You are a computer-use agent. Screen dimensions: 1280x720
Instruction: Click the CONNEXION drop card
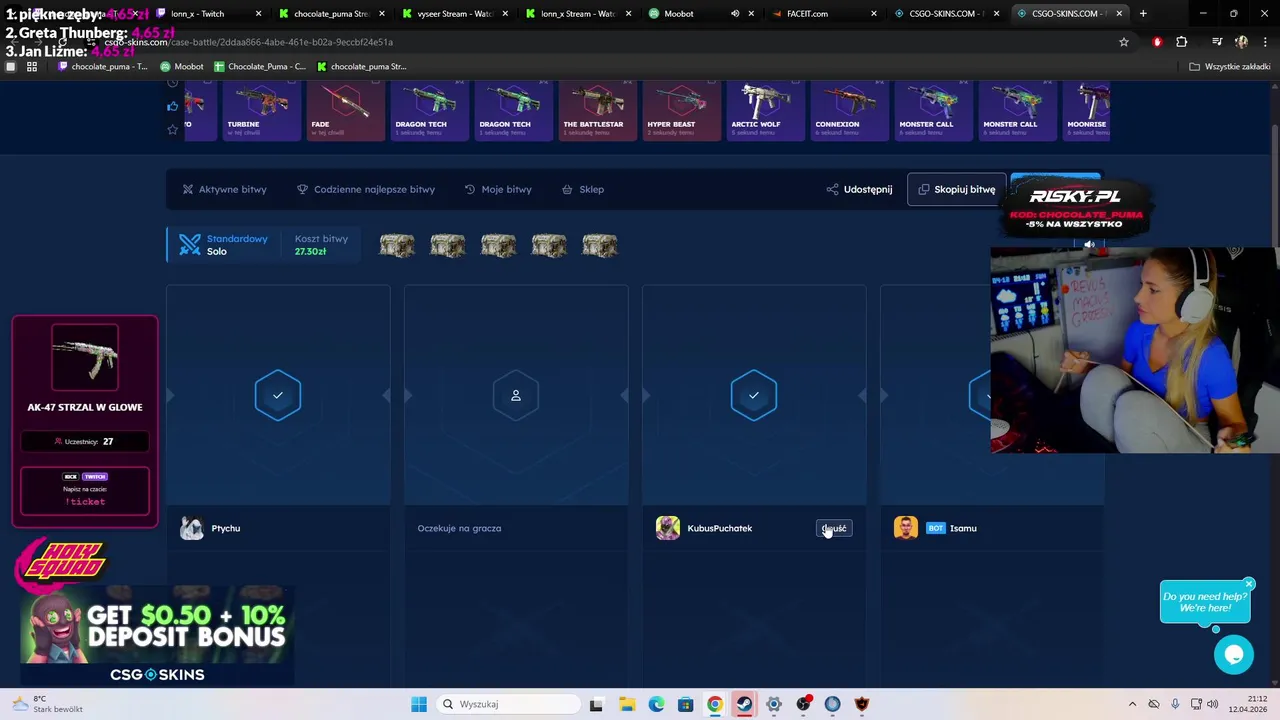point(849,111)
